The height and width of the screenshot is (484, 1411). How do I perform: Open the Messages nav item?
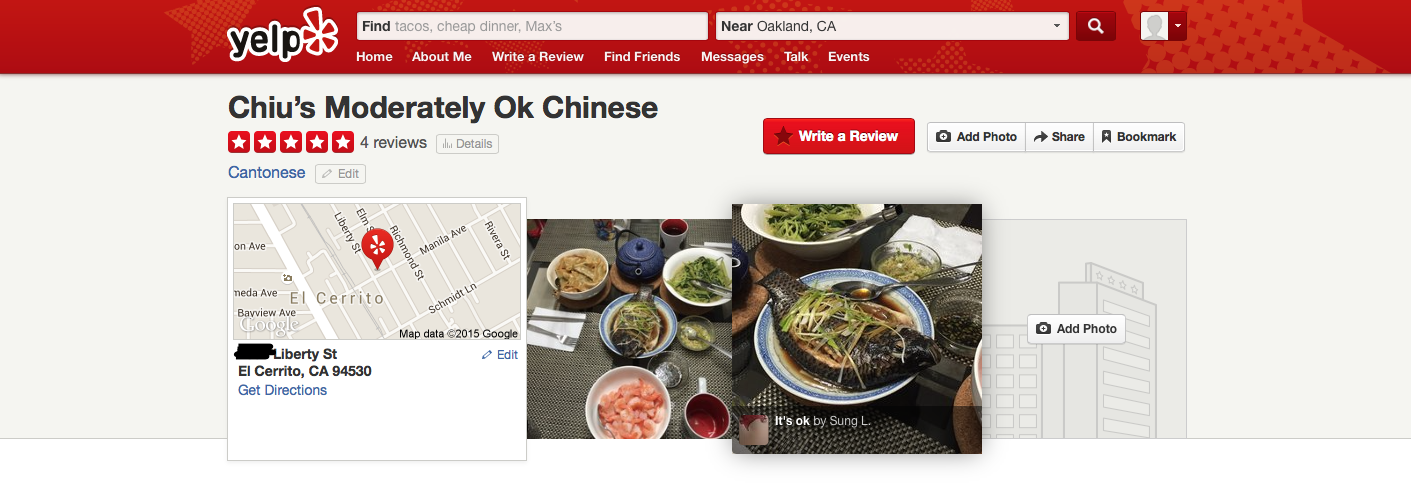click(x=732, y=57)
